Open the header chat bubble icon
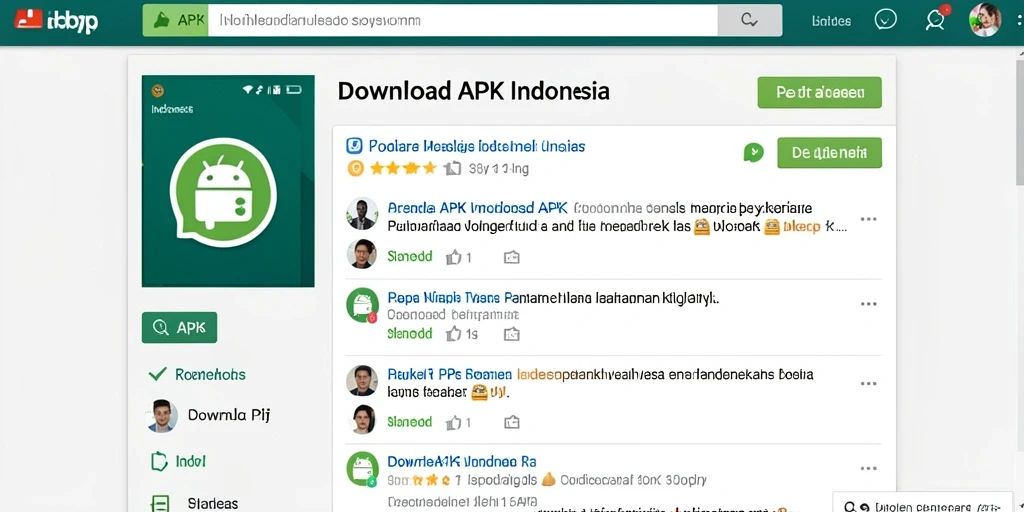The width and height of the screenshot is (1024, 512). click(885, 20)
